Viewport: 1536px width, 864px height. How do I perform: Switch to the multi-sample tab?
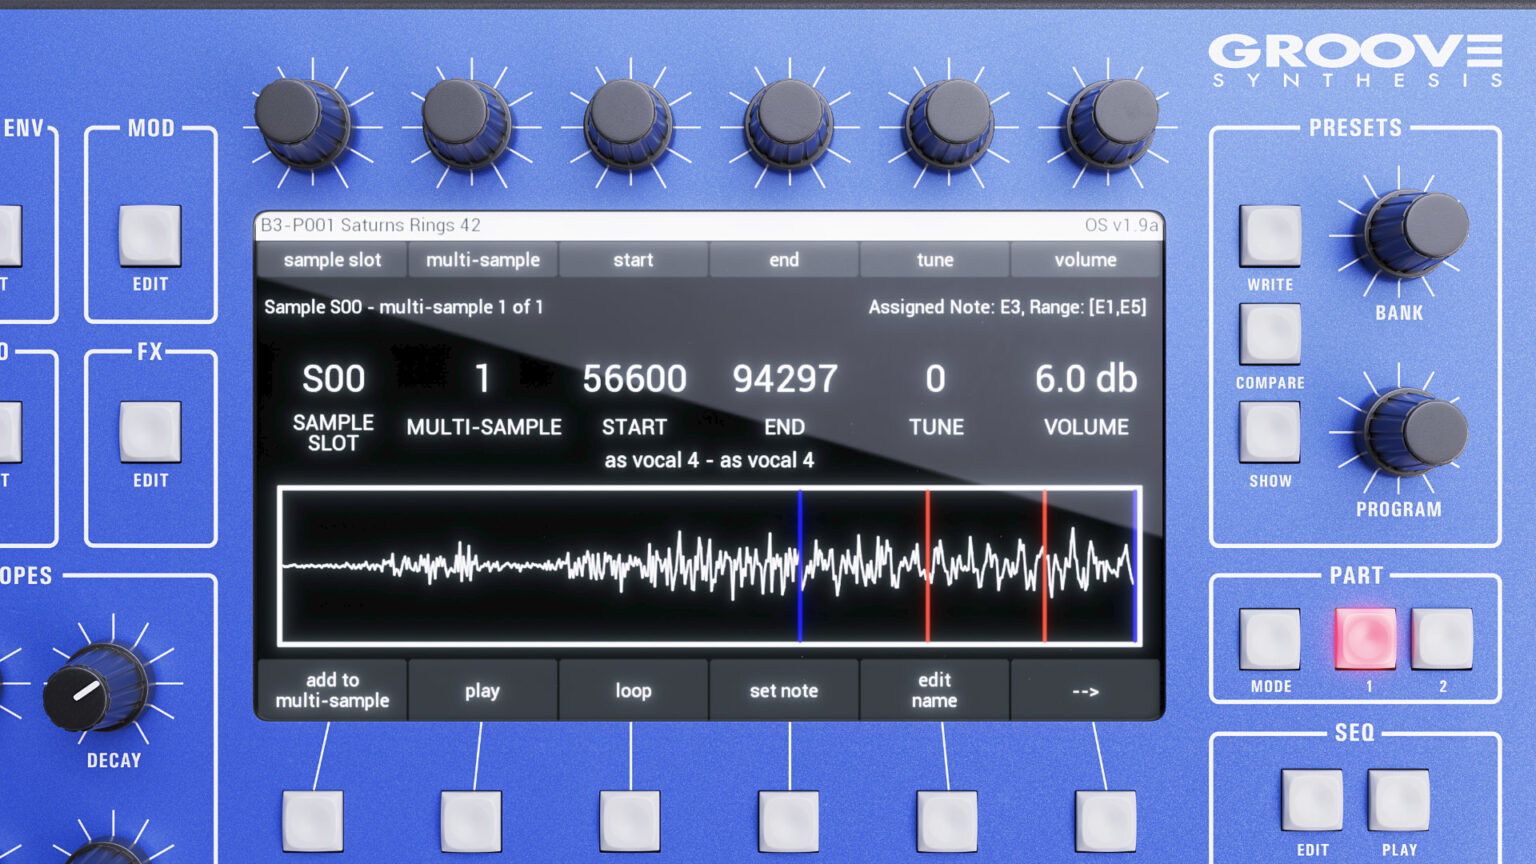click(483, 259)
